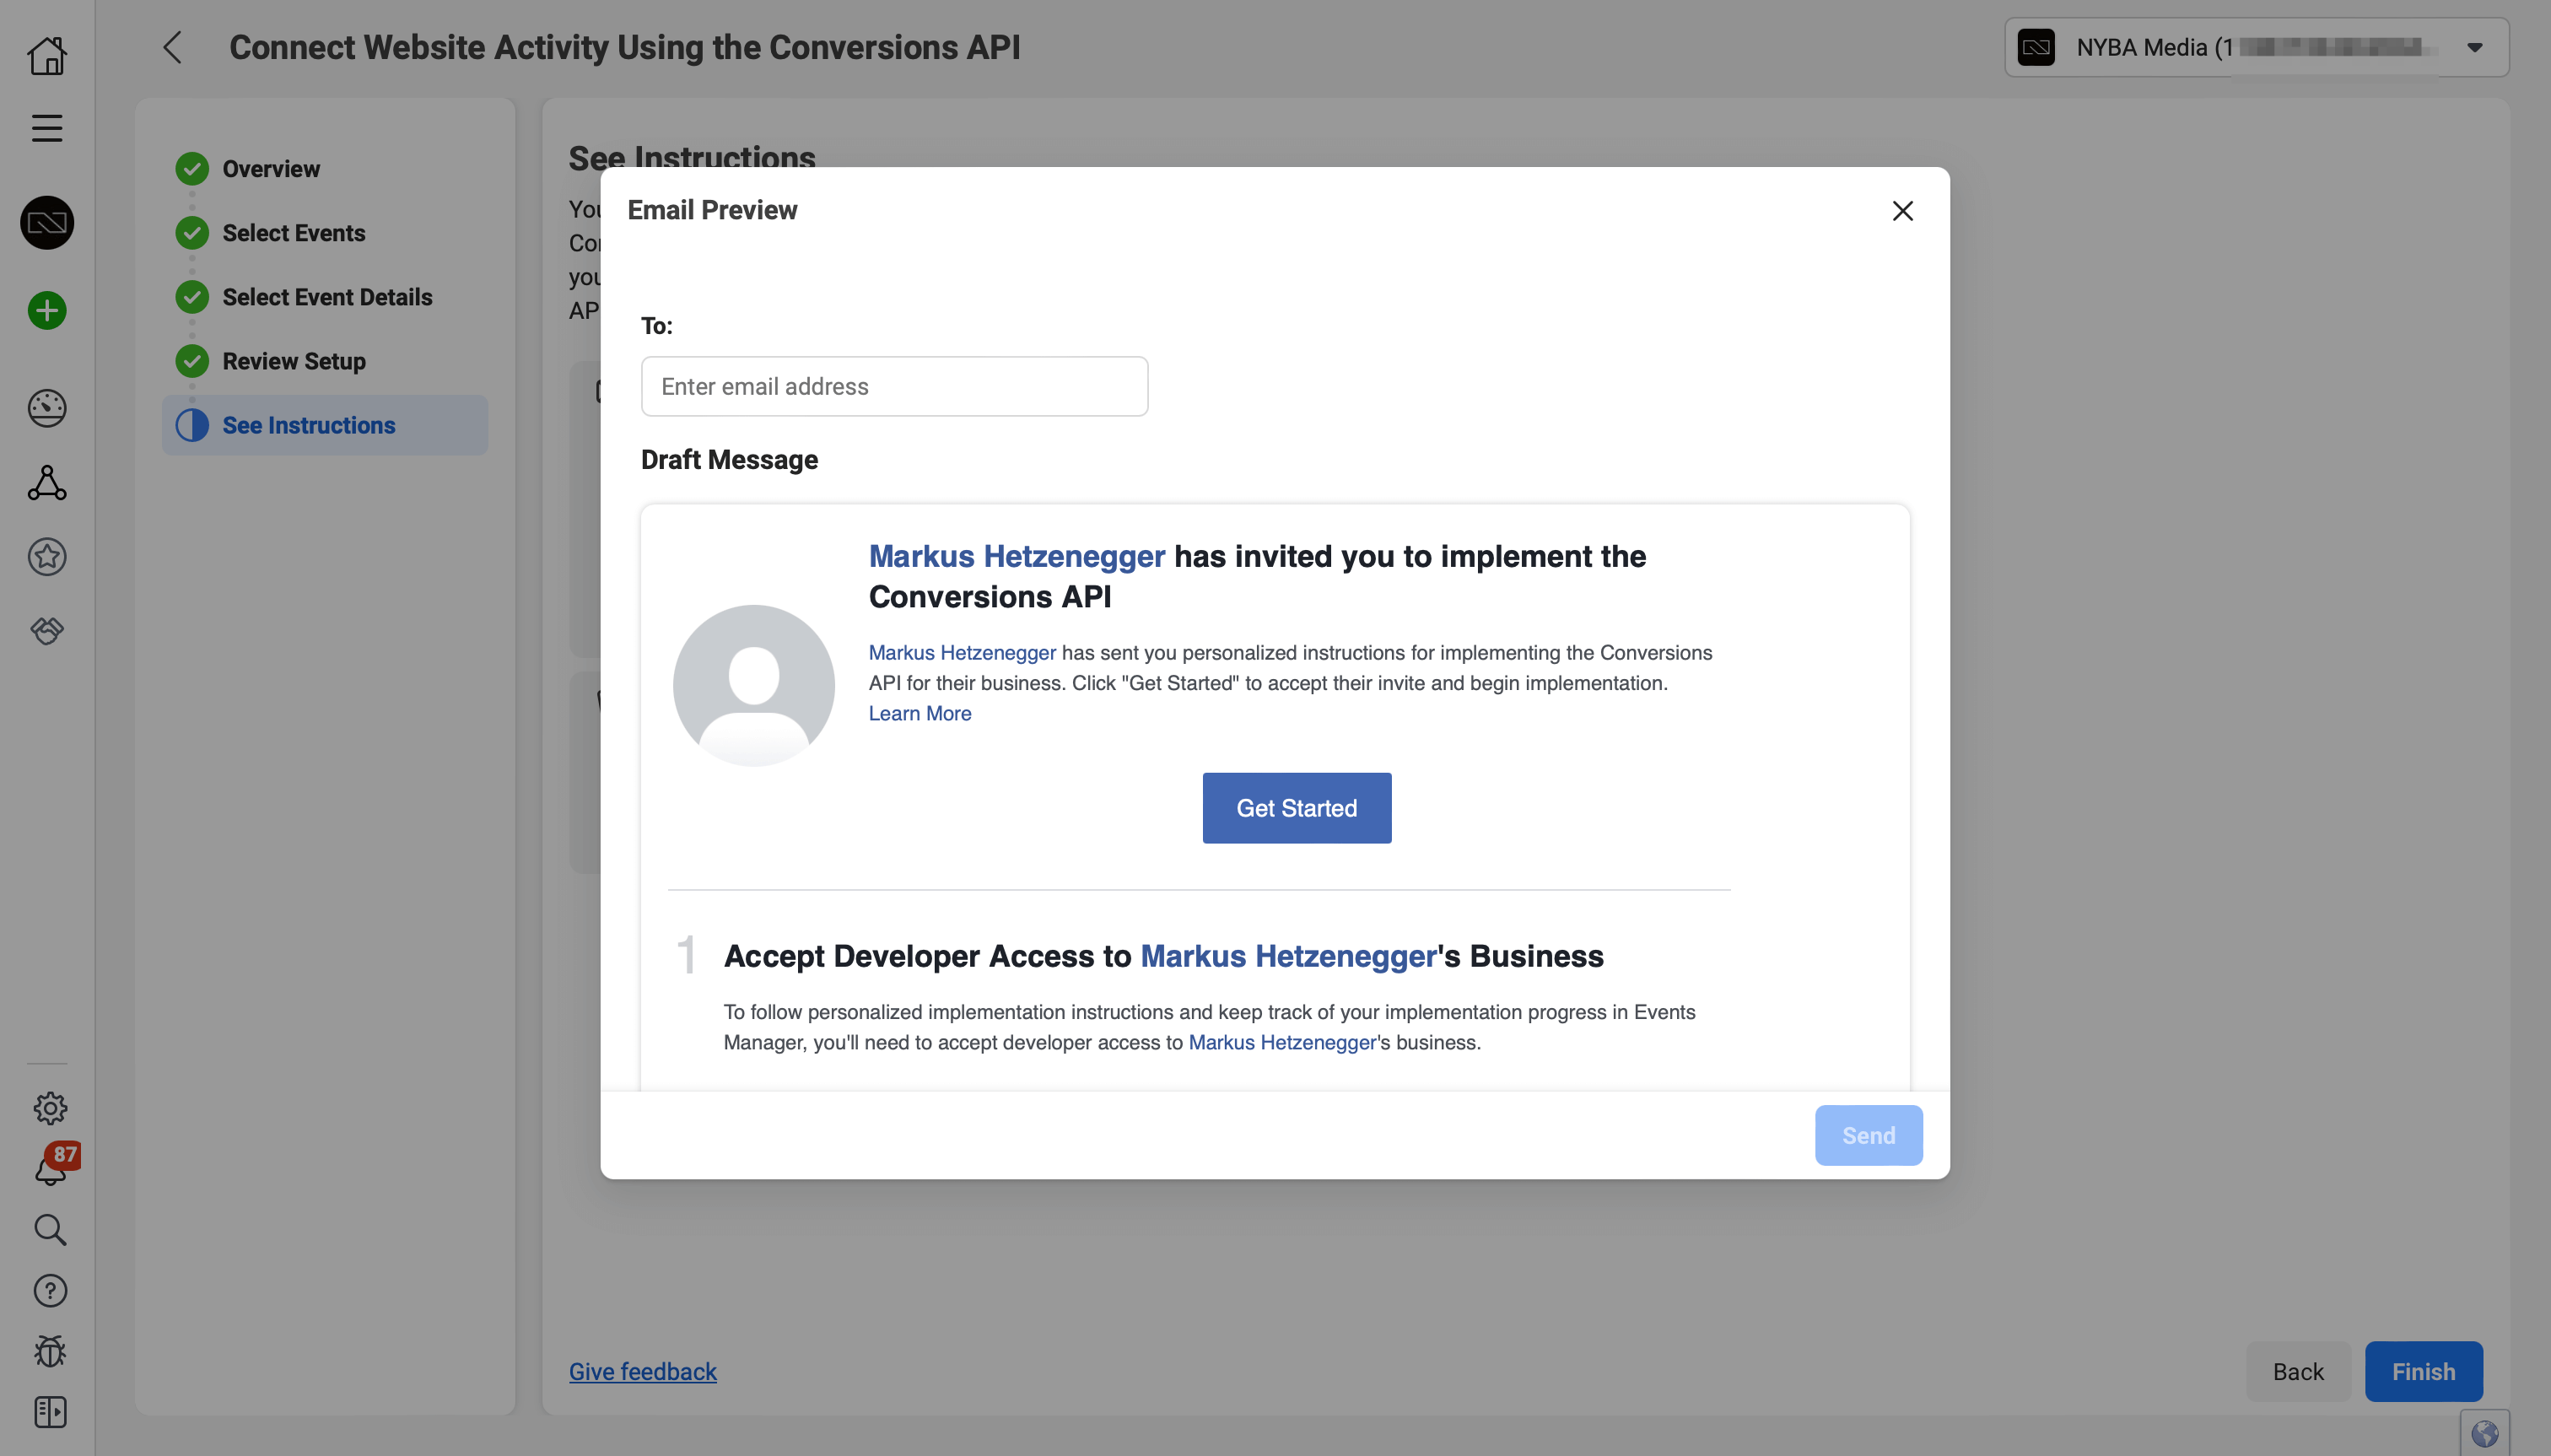
Task: Click the profile avatar in email preview
Action: [x=754, y=686]
